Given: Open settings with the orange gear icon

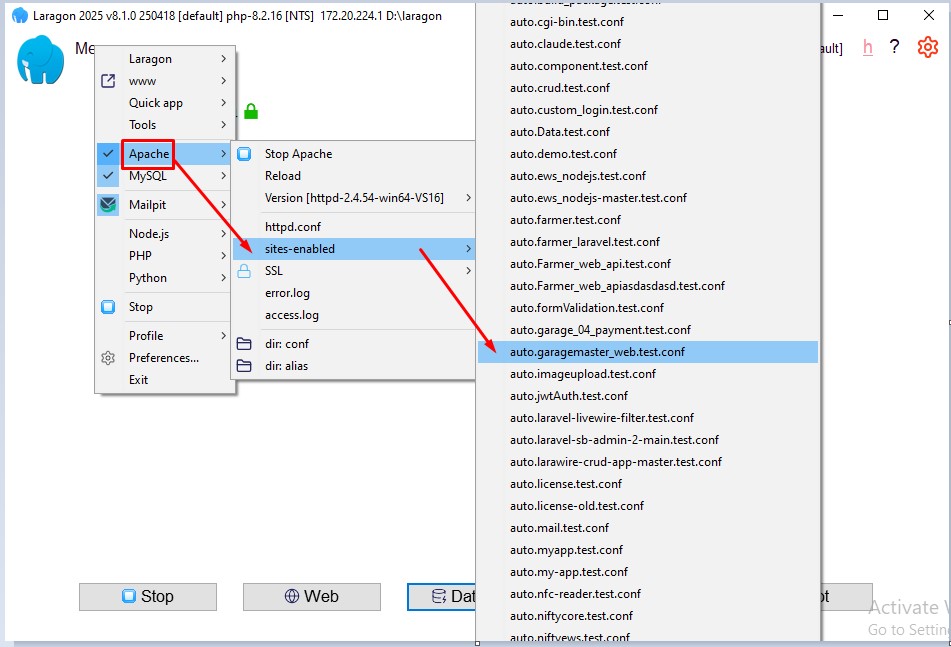Looking at the screenshot, I should click(927, 47).
